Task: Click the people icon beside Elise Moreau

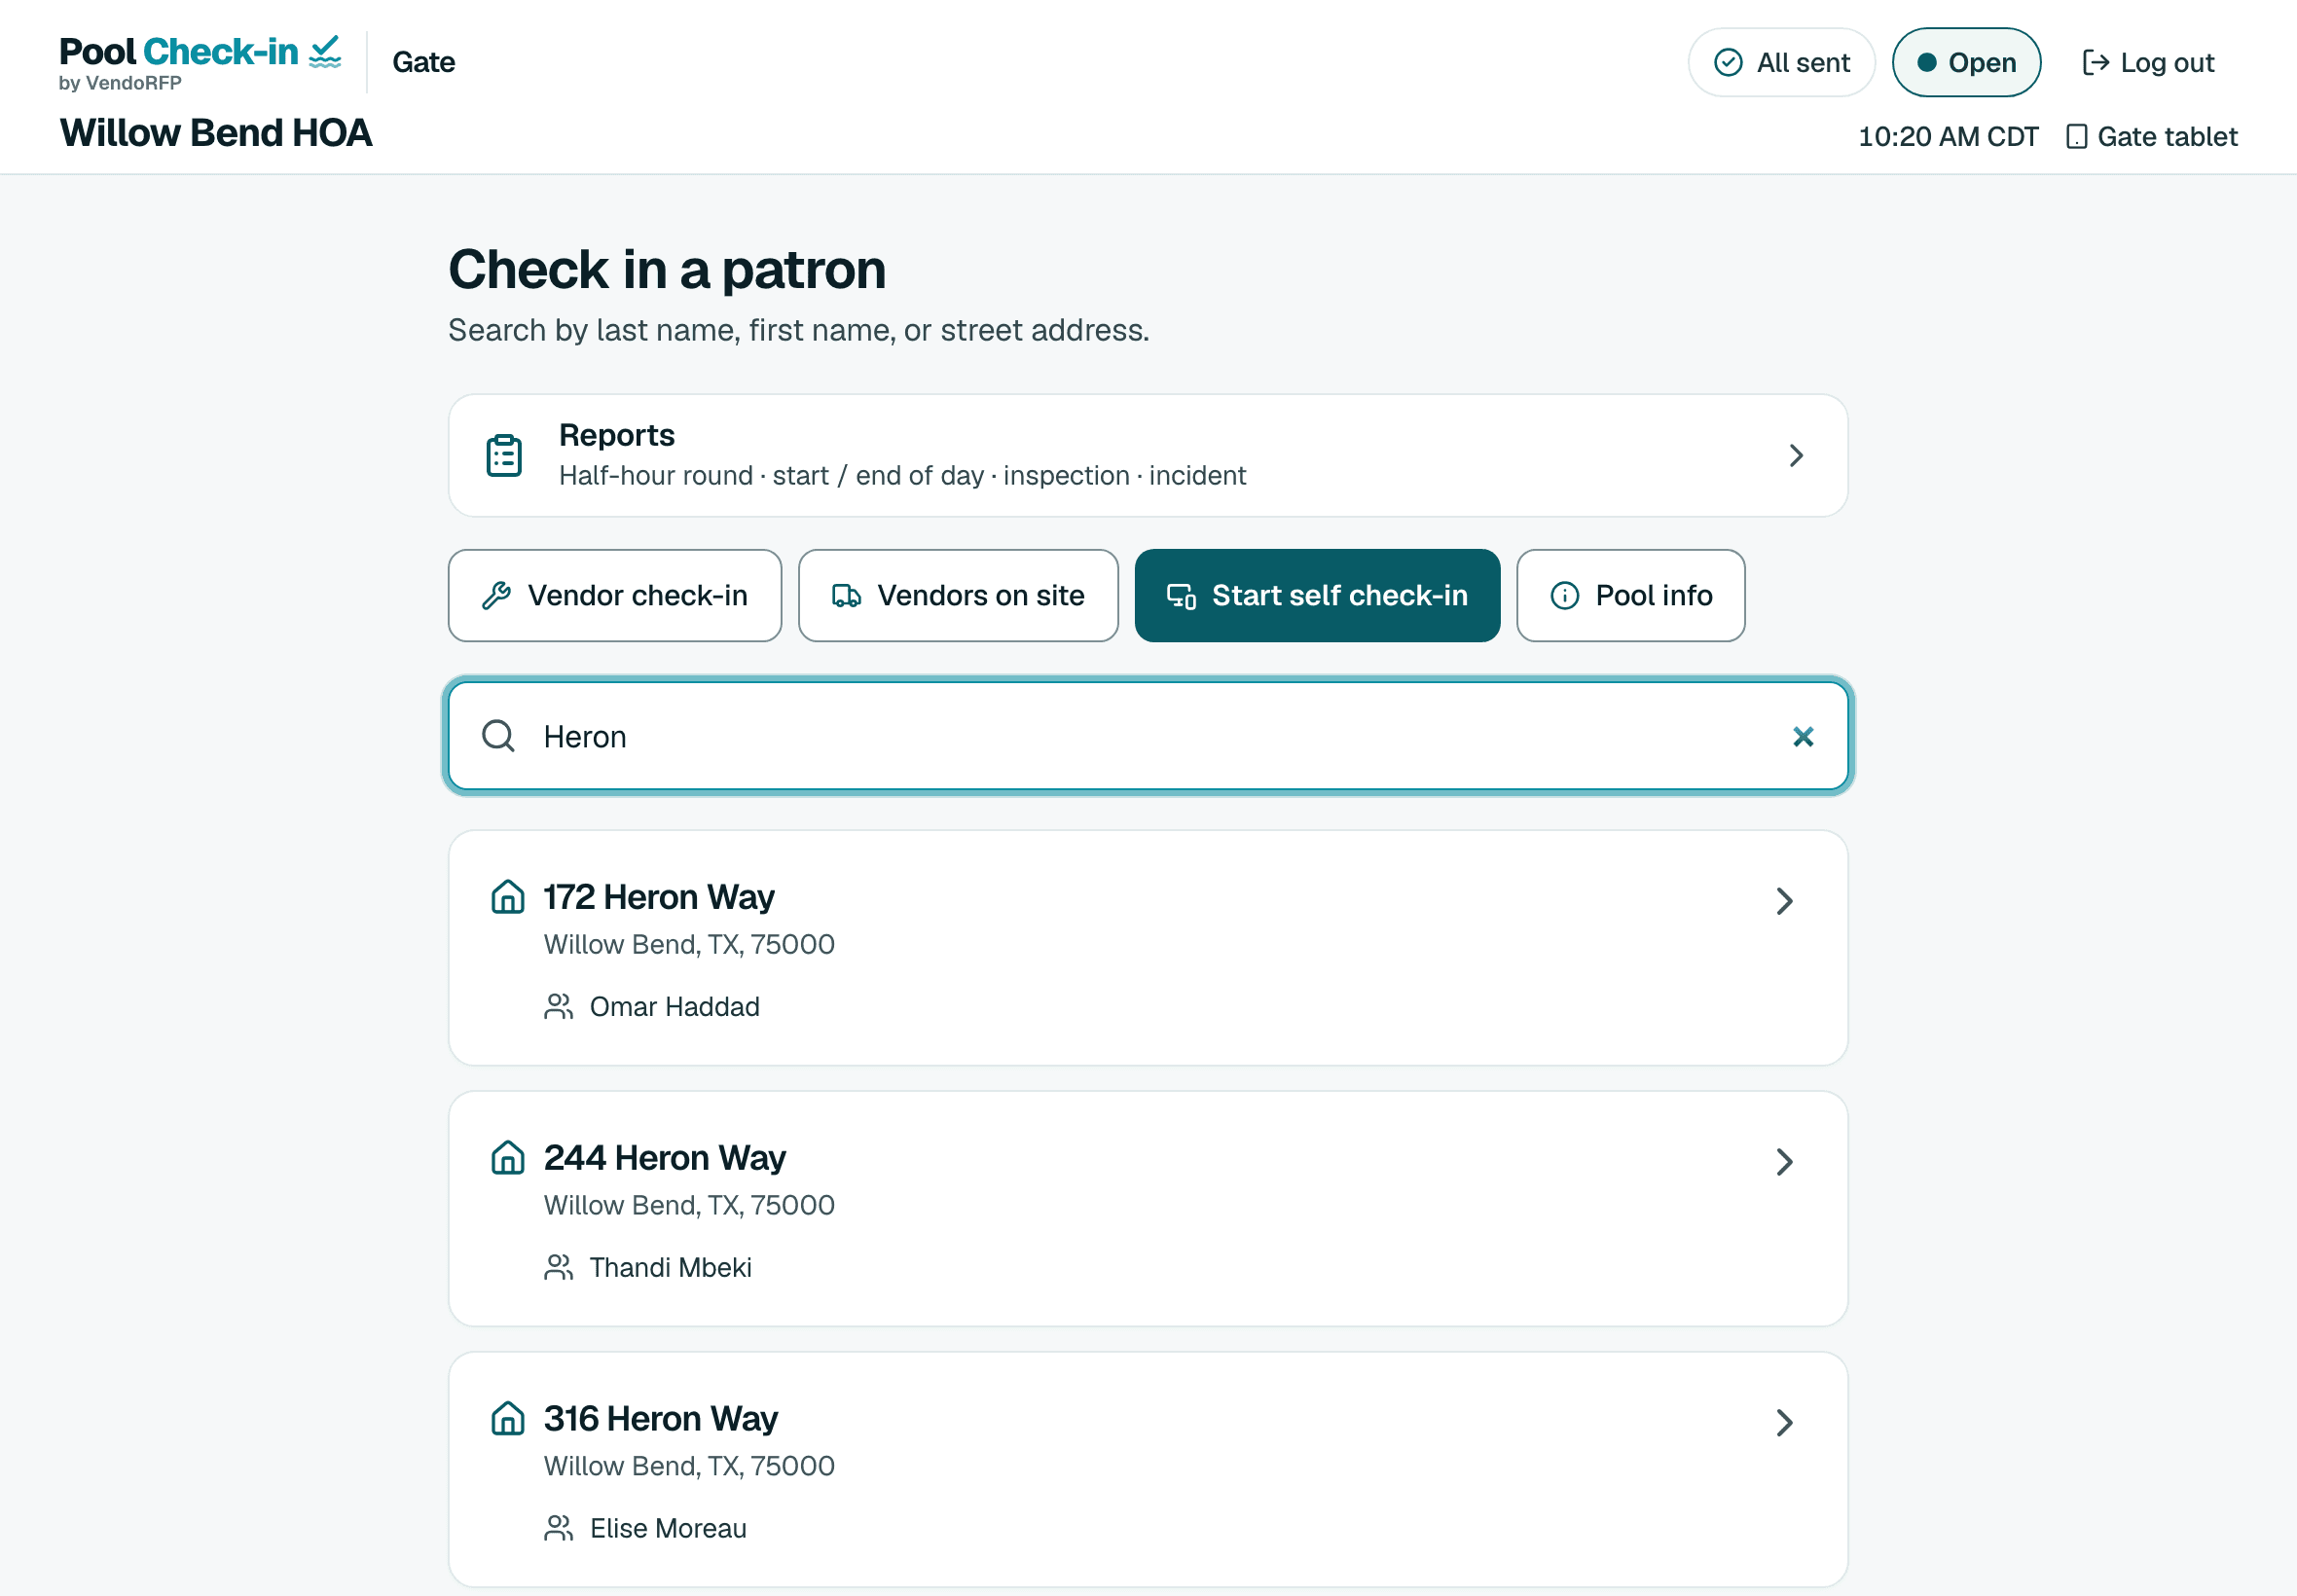Action: click(x=558, y=1529)
